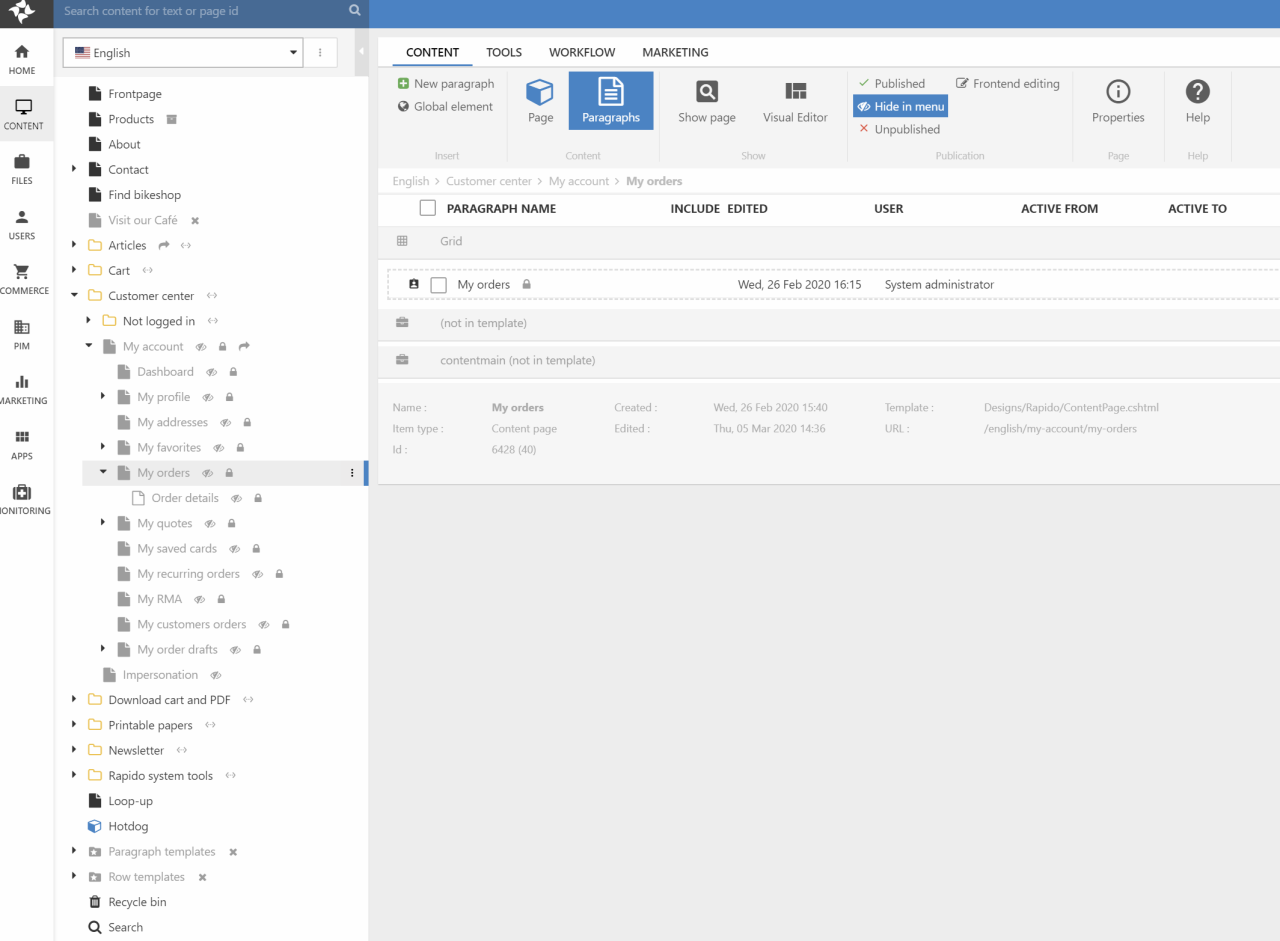Collapse the Customer center tree folder
1280x941 pixels.
(x=74, y=296)
